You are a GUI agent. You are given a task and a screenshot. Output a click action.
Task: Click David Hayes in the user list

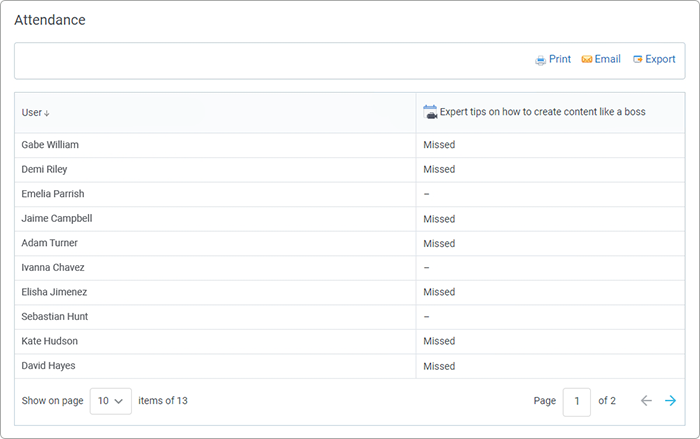pos(48,366)
